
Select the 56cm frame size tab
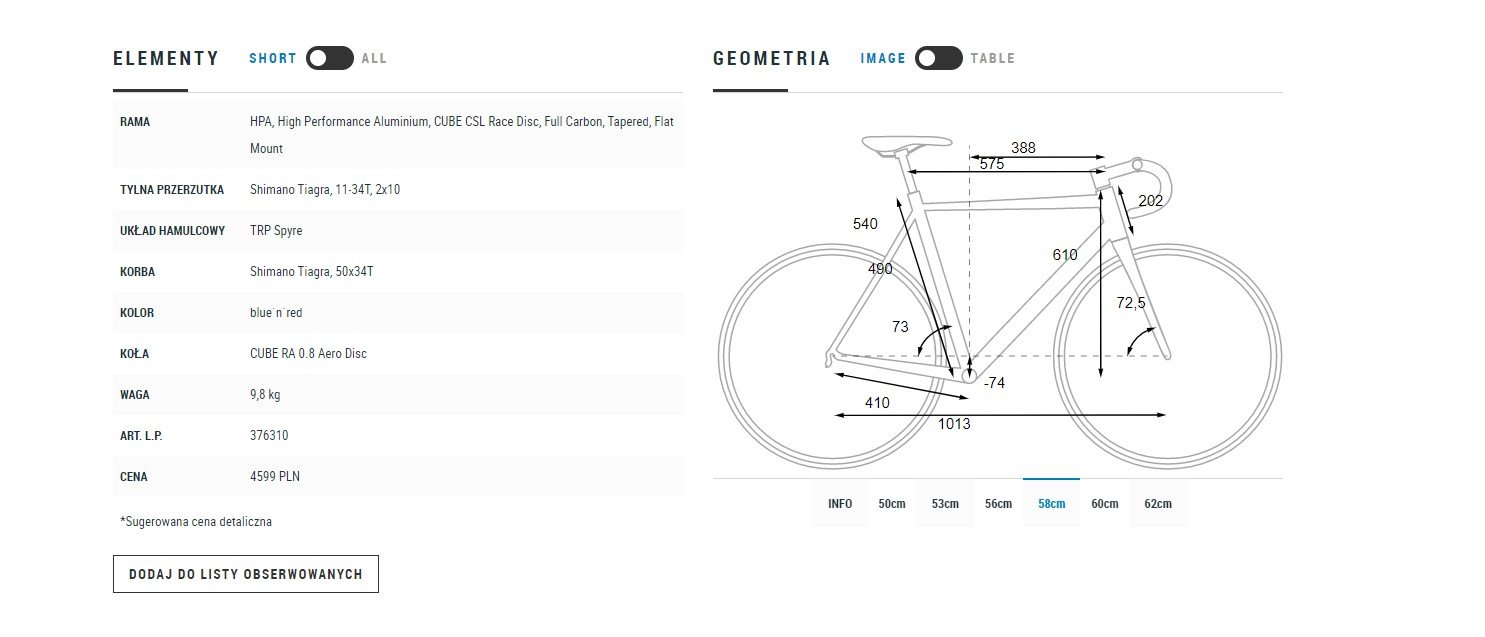tap(998, 503)
